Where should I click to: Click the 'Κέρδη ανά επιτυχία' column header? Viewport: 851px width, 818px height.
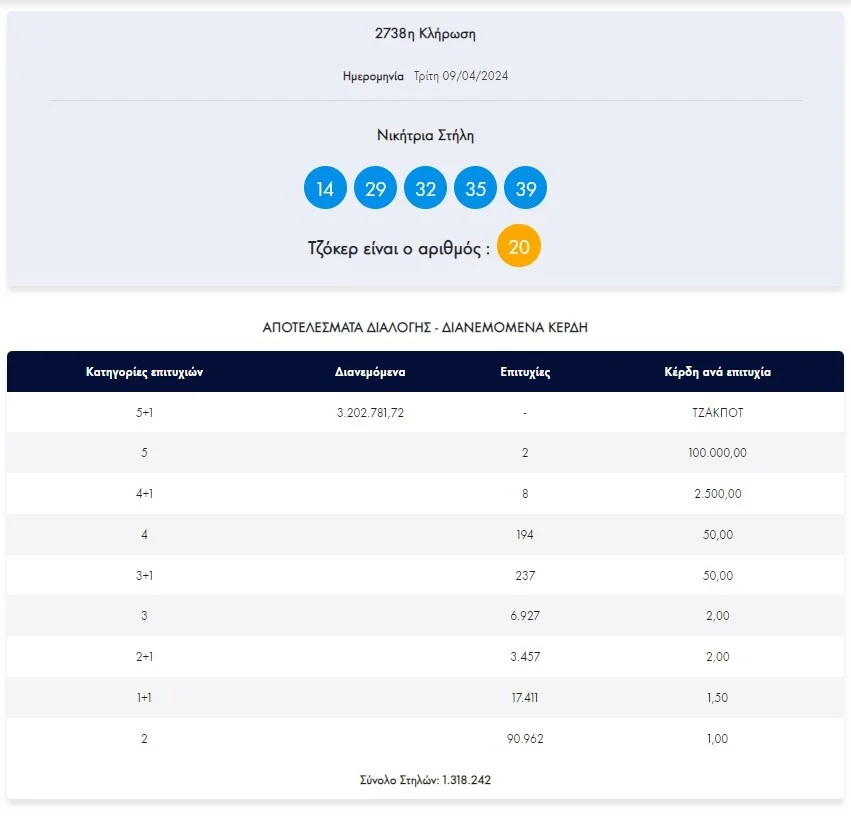click(x=718, y=372)
